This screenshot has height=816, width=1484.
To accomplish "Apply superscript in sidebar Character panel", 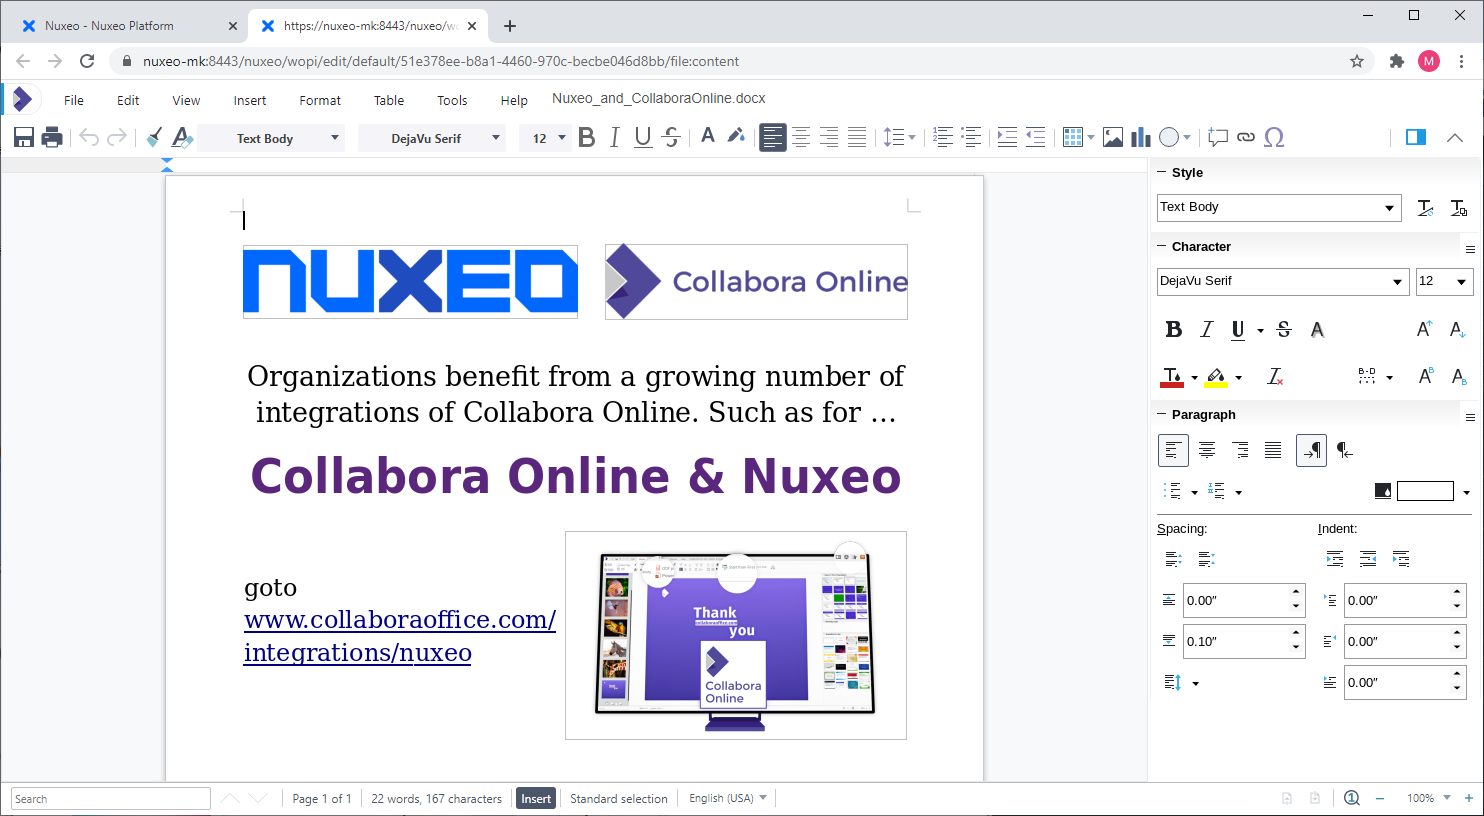I will click(1425, 376).
